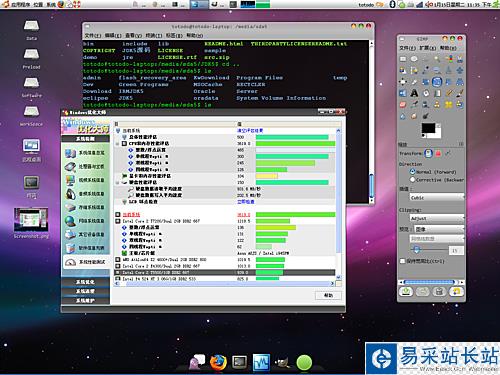Screen dimensions: 500x375
Task: Toggle Transform selection mode button
Action: pos(438,153)
